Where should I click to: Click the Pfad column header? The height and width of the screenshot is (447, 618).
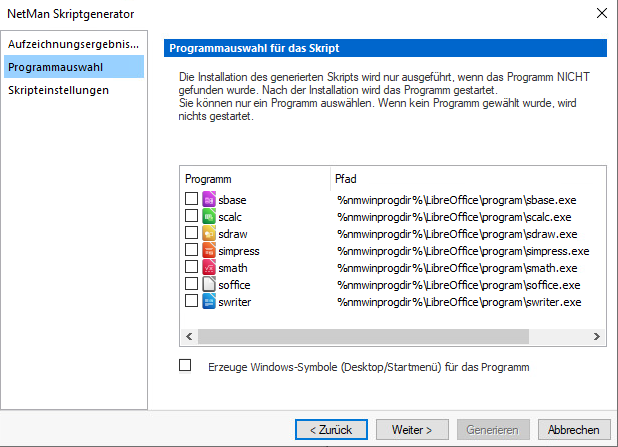tap(468, 179)
